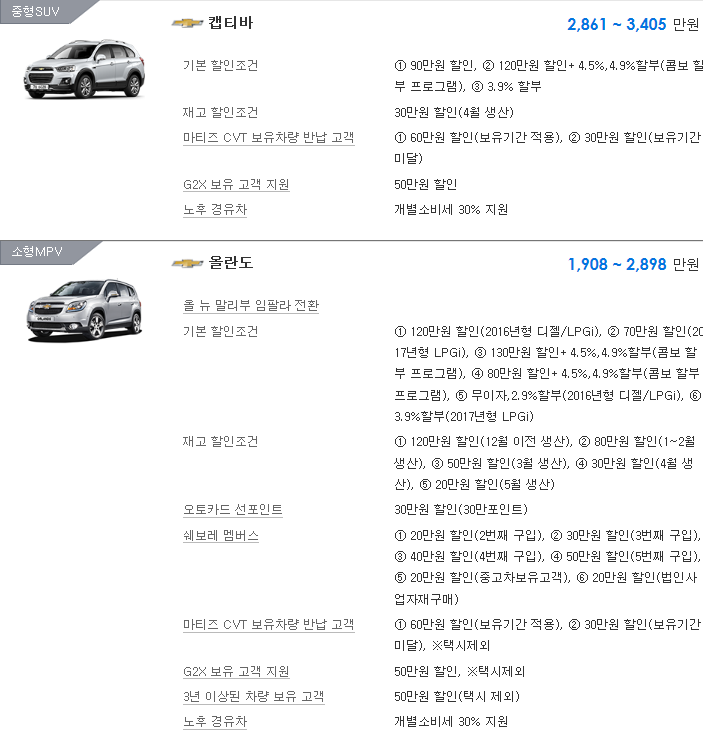
Task: Click Captiva's 노후 경유차 link
Action: click(215, 210)
